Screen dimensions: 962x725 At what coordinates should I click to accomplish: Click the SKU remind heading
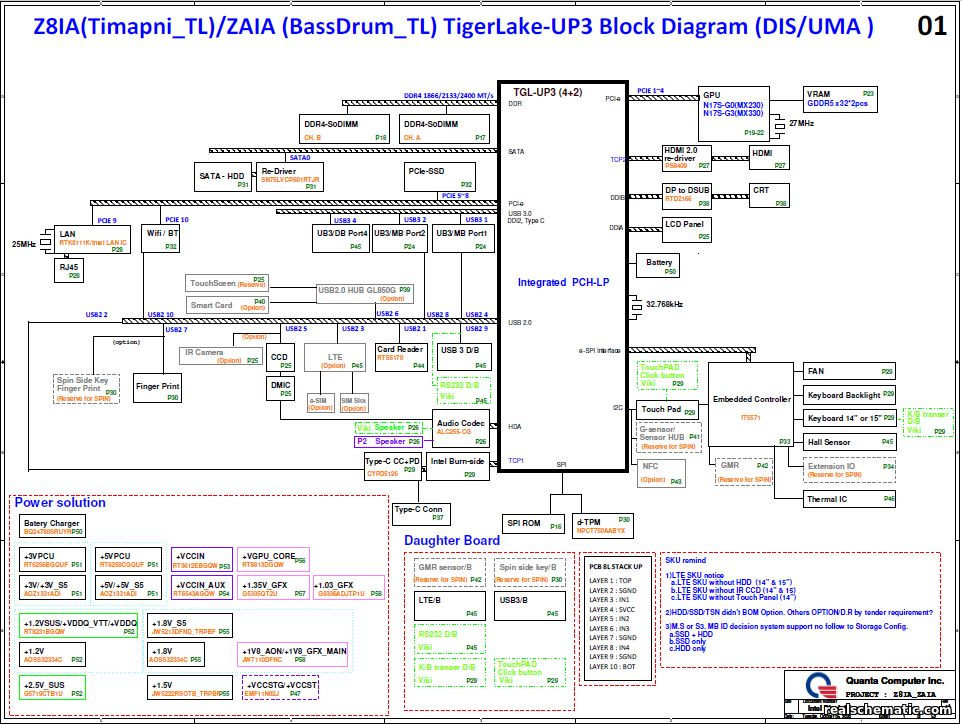click(685, 560)
